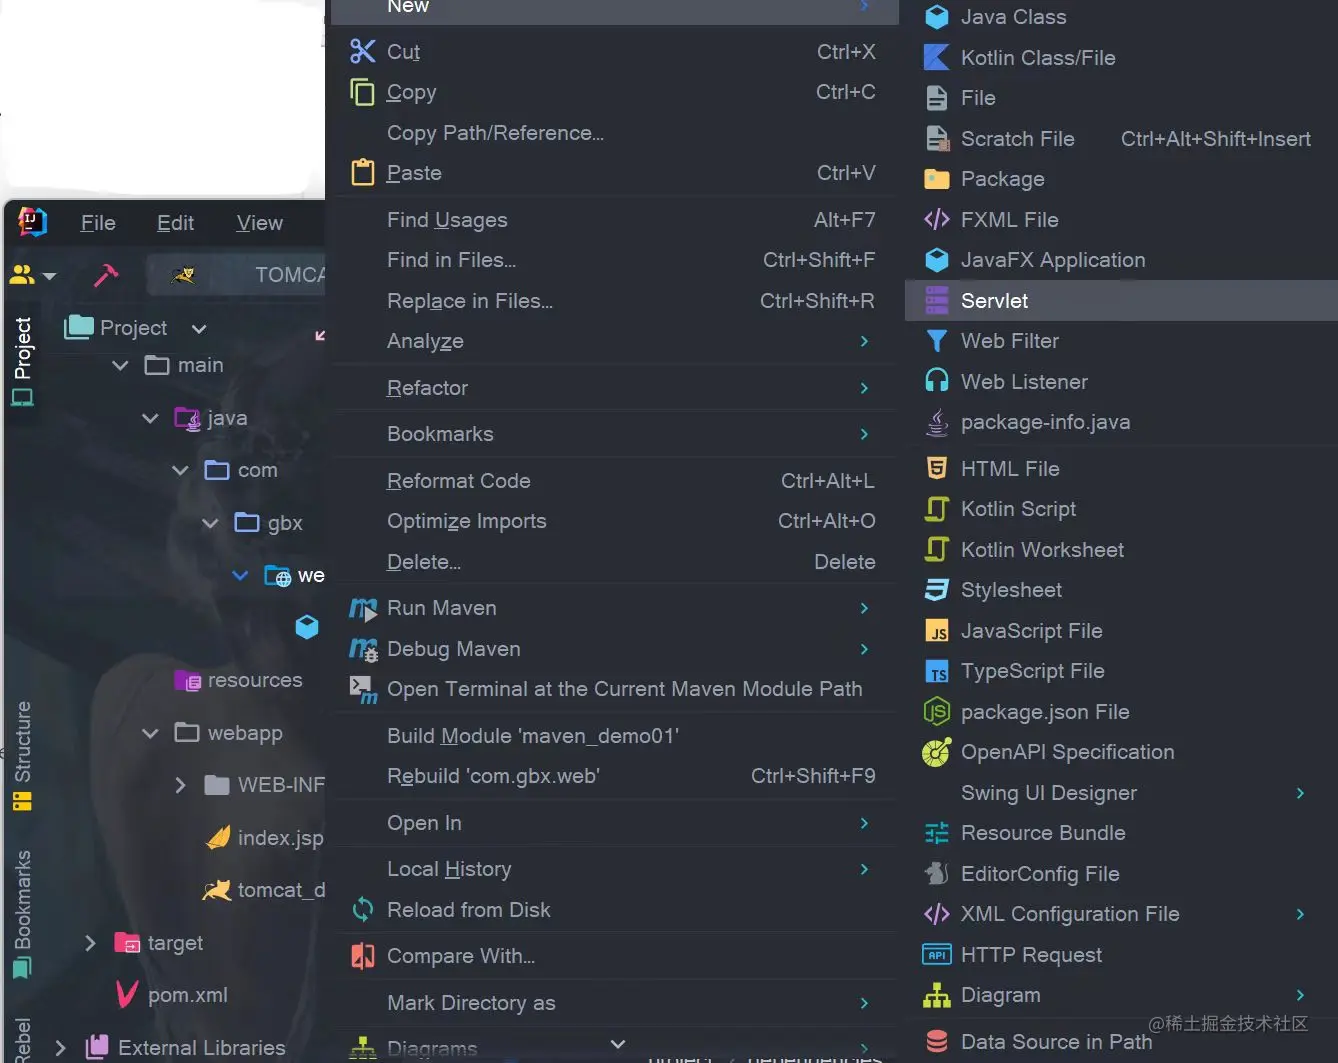This screenshot has height=1063, width=1338.
Task: Collapse the java source folder
Action: [x=150, y=418]
